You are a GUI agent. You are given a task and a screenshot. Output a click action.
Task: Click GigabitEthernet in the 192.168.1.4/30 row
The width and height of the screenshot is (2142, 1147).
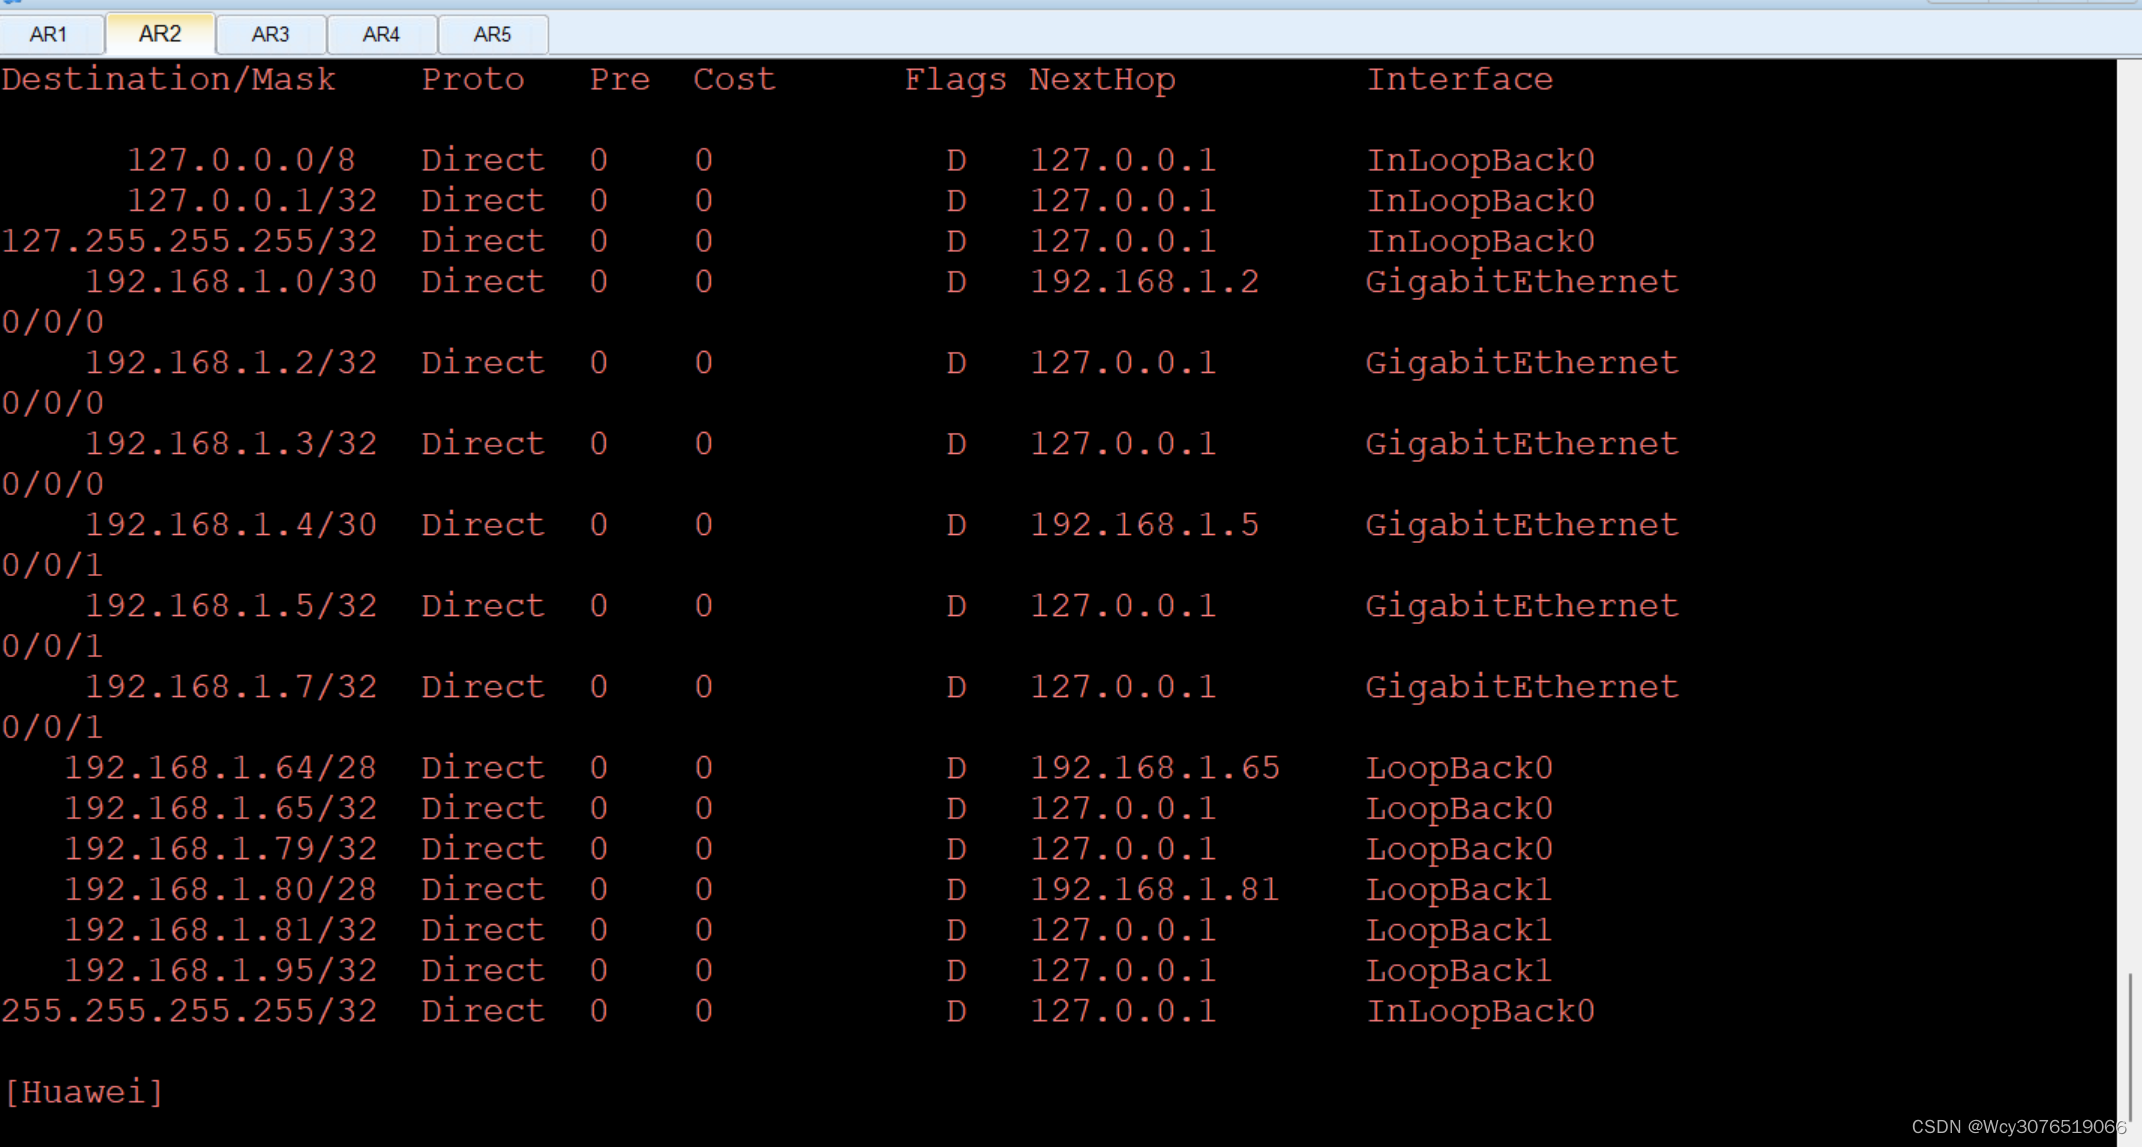point(1522,525)
